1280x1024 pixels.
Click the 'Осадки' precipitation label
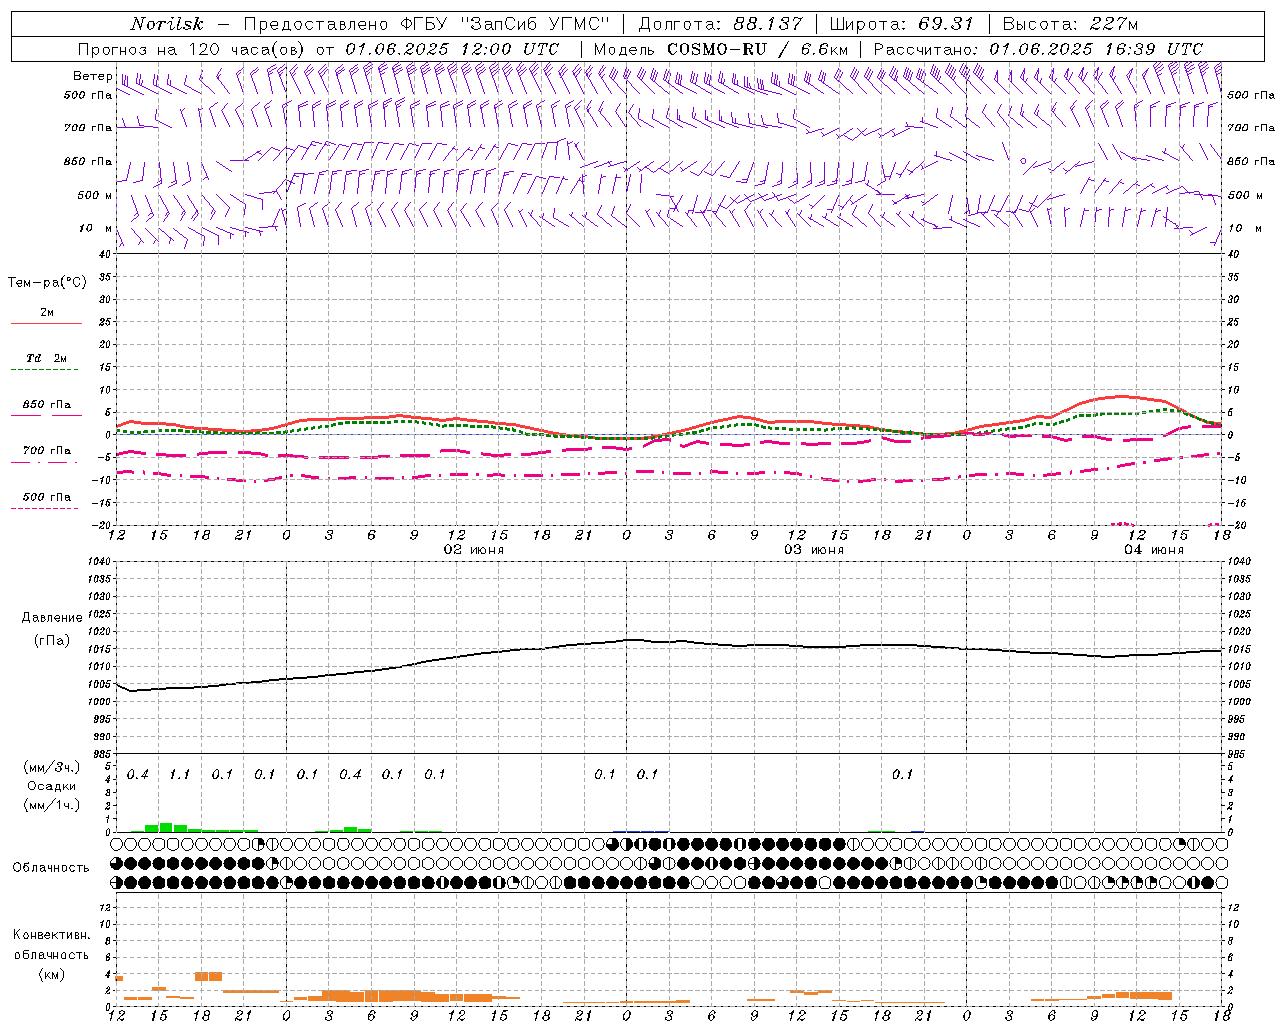click(51, 786)
